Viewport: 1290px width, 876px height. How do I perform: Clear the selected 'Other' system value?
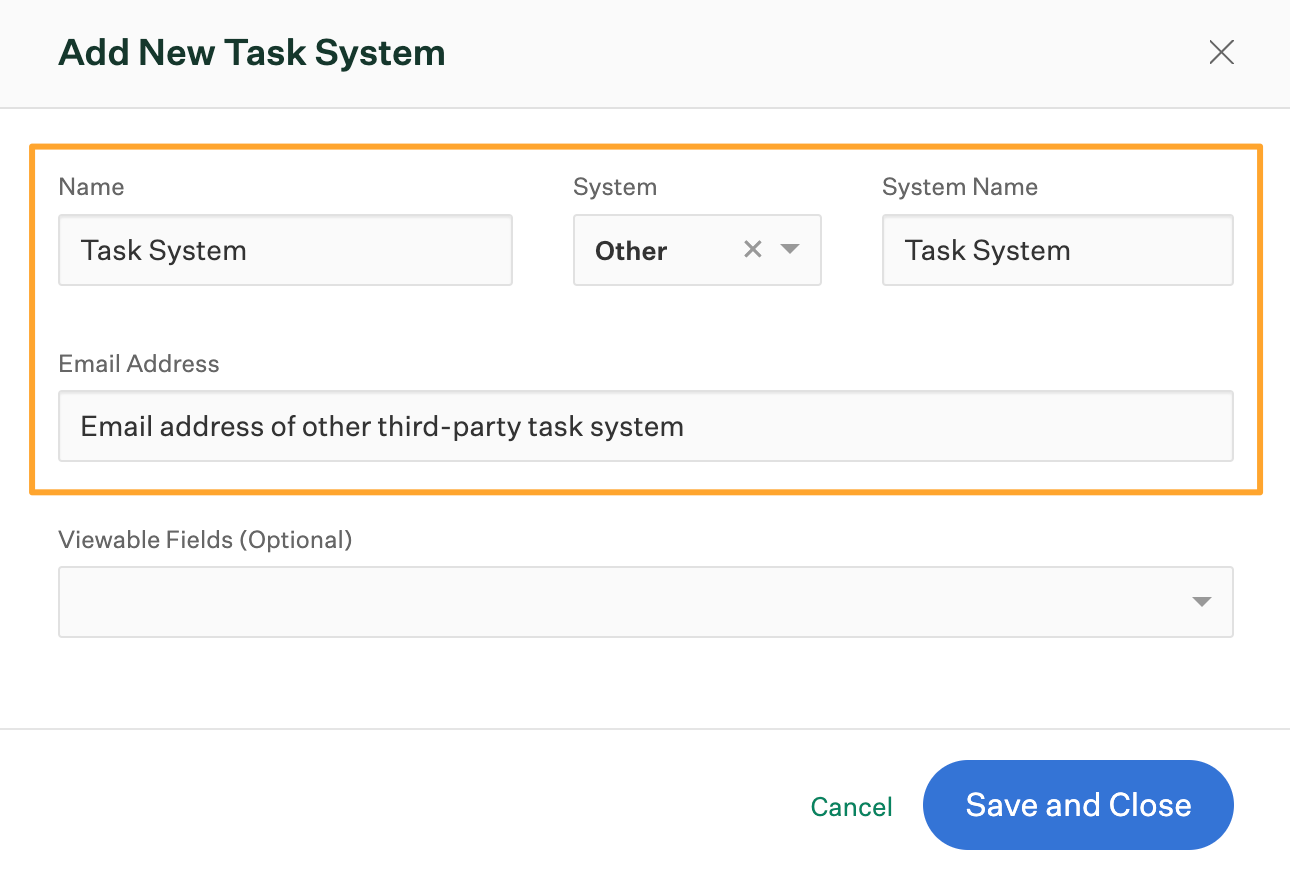pos(753,250)
